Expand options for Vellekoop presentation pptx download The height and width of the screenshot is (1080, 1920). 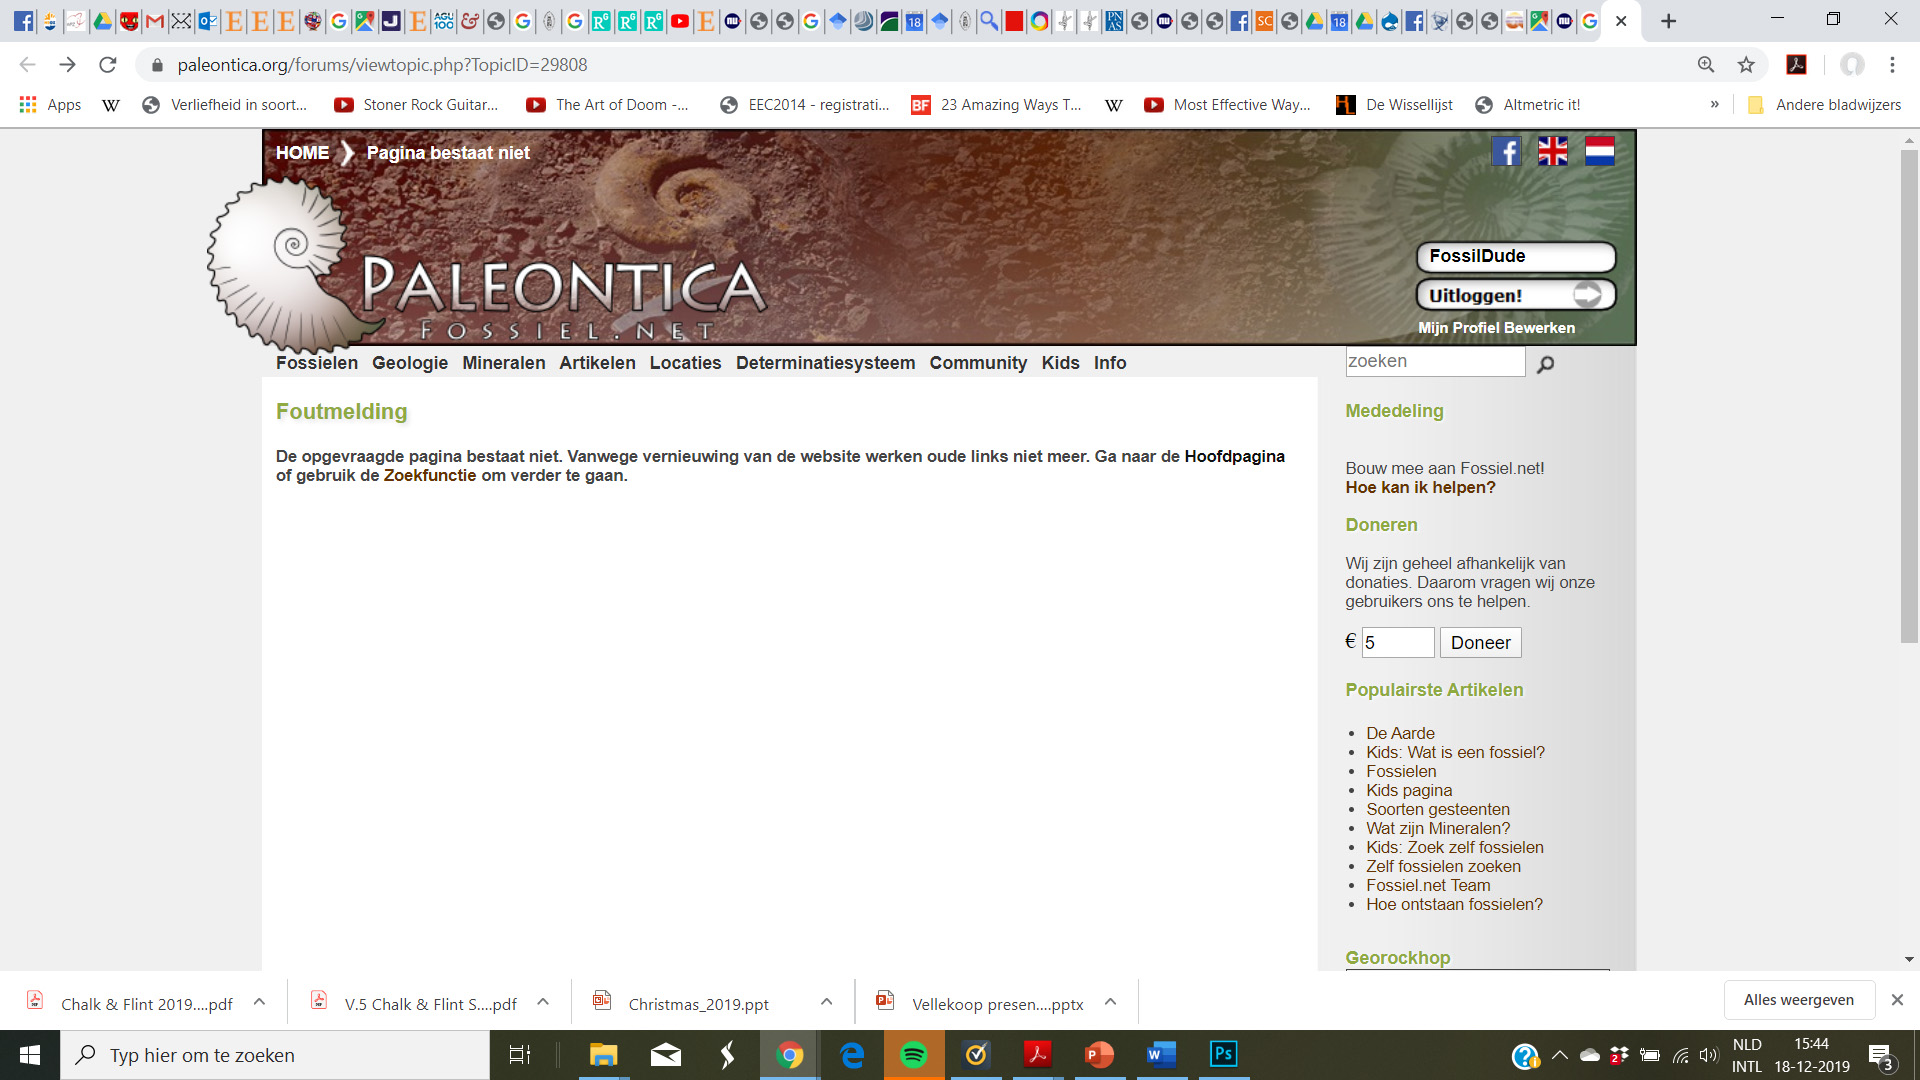pyautogui.click(x=1110, y=1002)
